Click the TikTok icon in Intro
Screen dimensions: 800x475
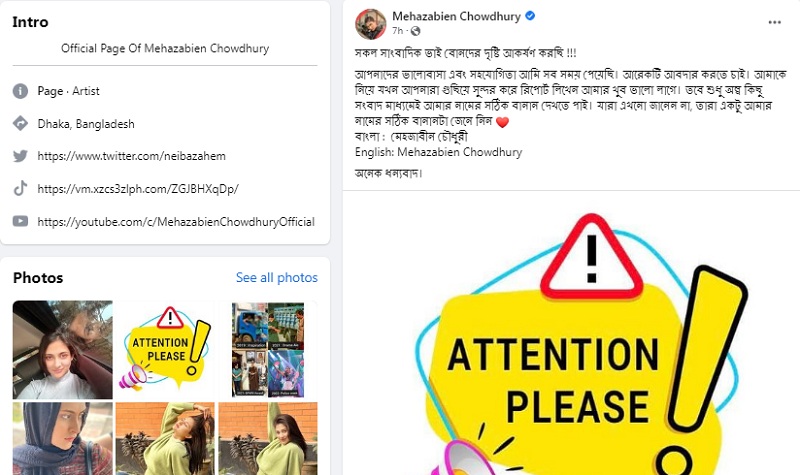point(20,189)
